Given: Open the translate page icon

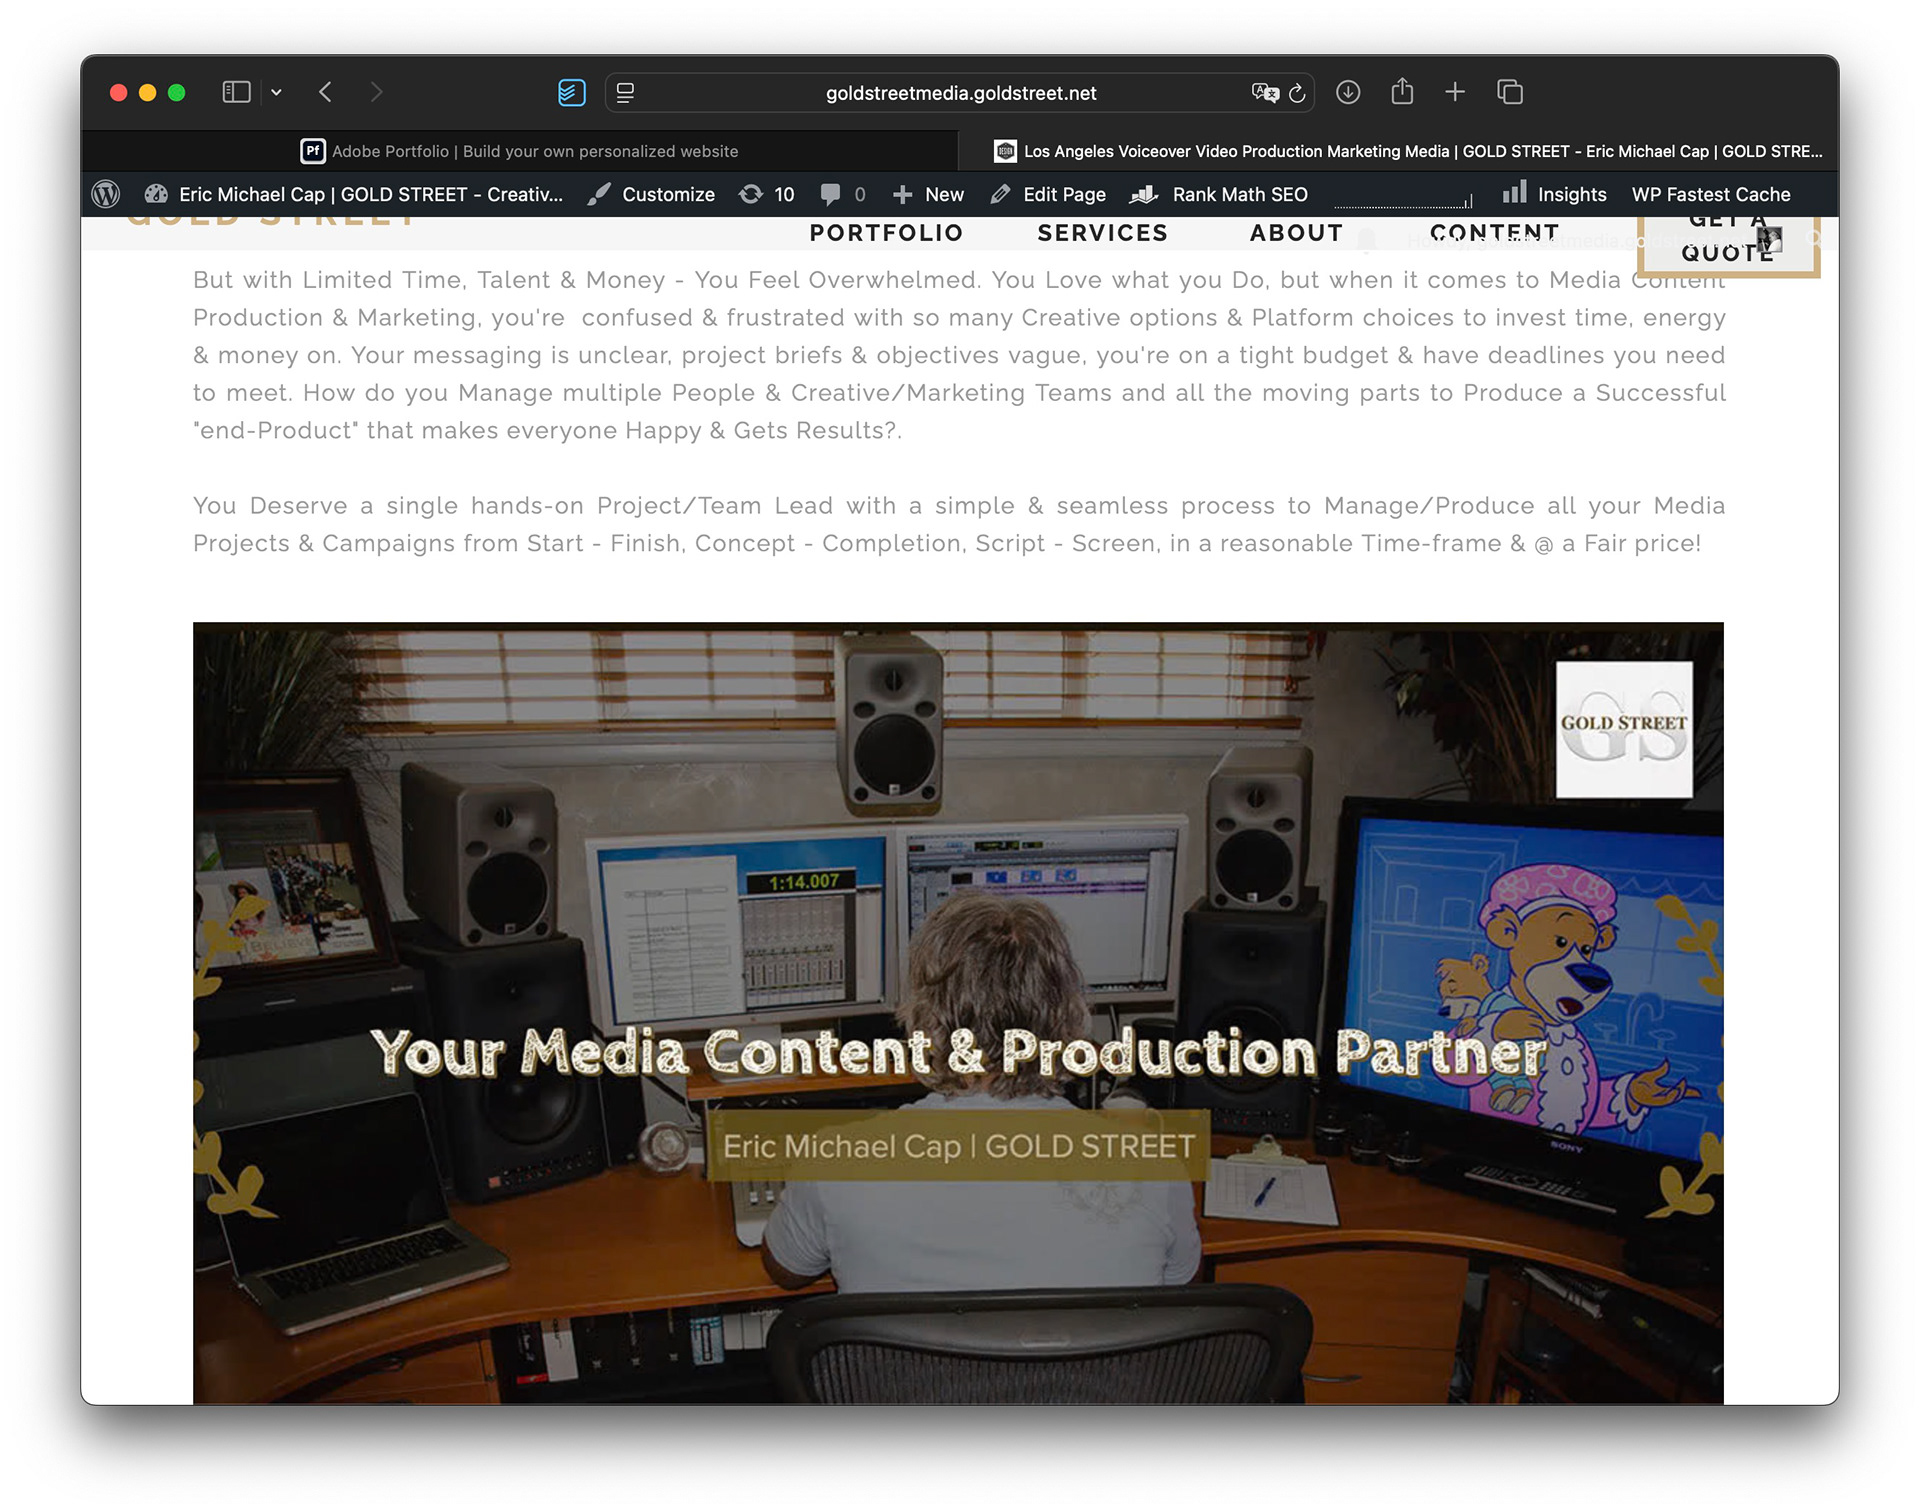Looking at the screenshot, I should coord(1264,93).
